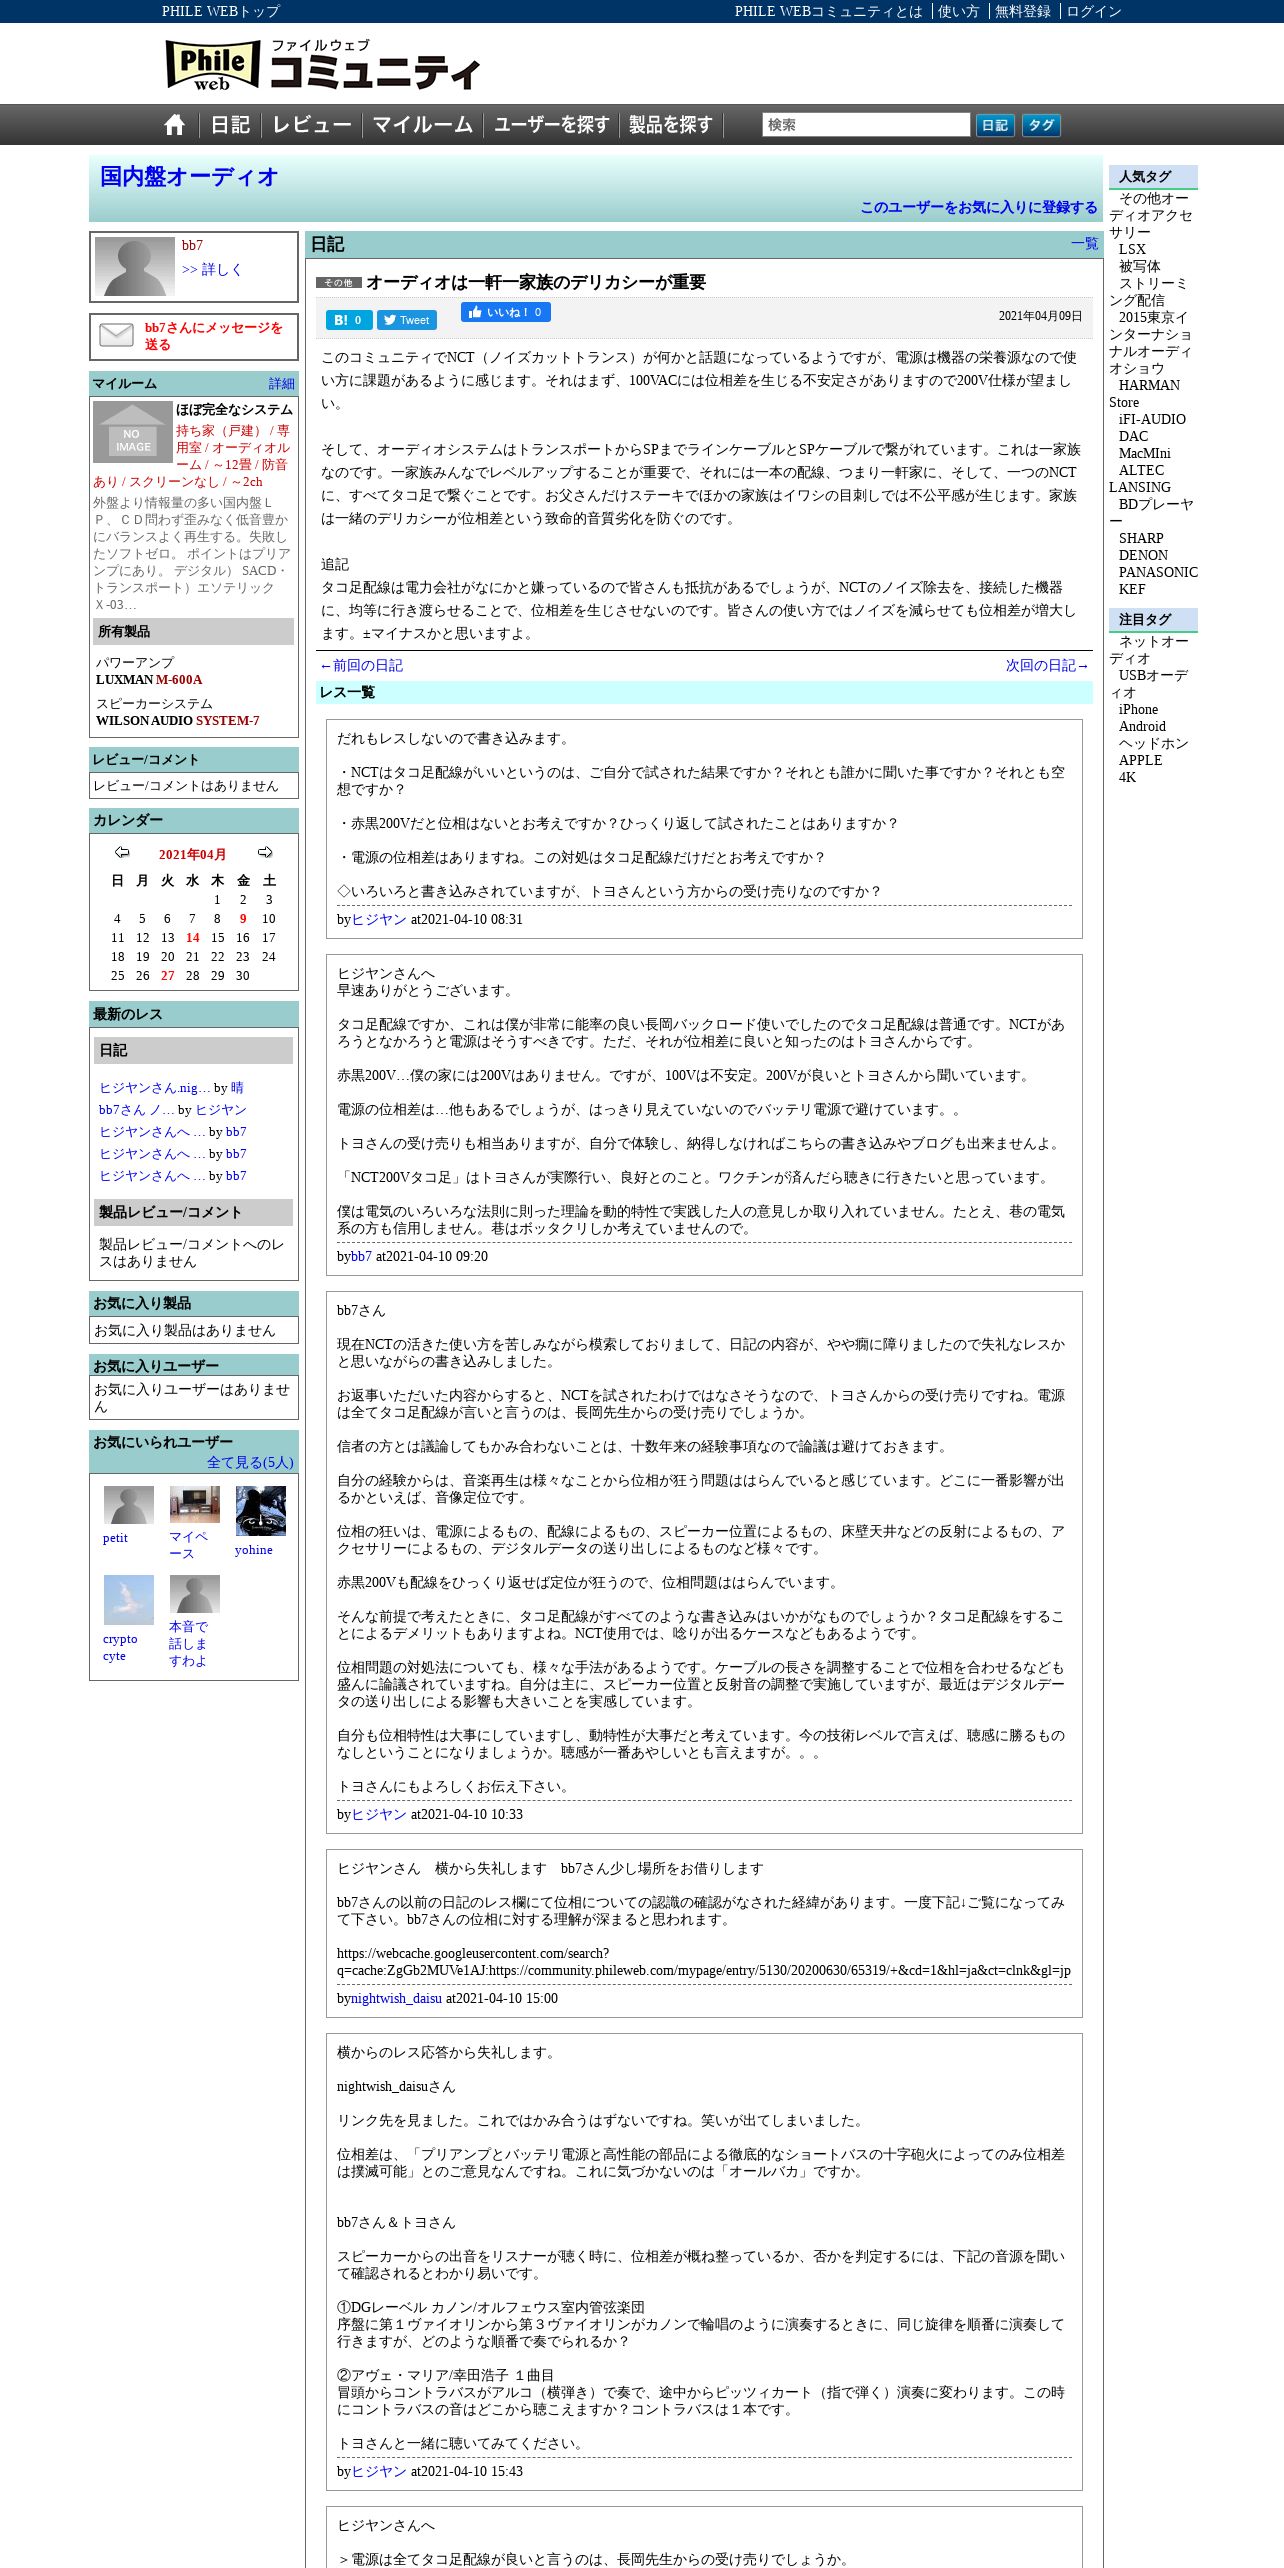Open ヒジヤンさん.nig… latest reply link
The width and height of the screenshot is (1284, 2568).
tap(154, 1088)
